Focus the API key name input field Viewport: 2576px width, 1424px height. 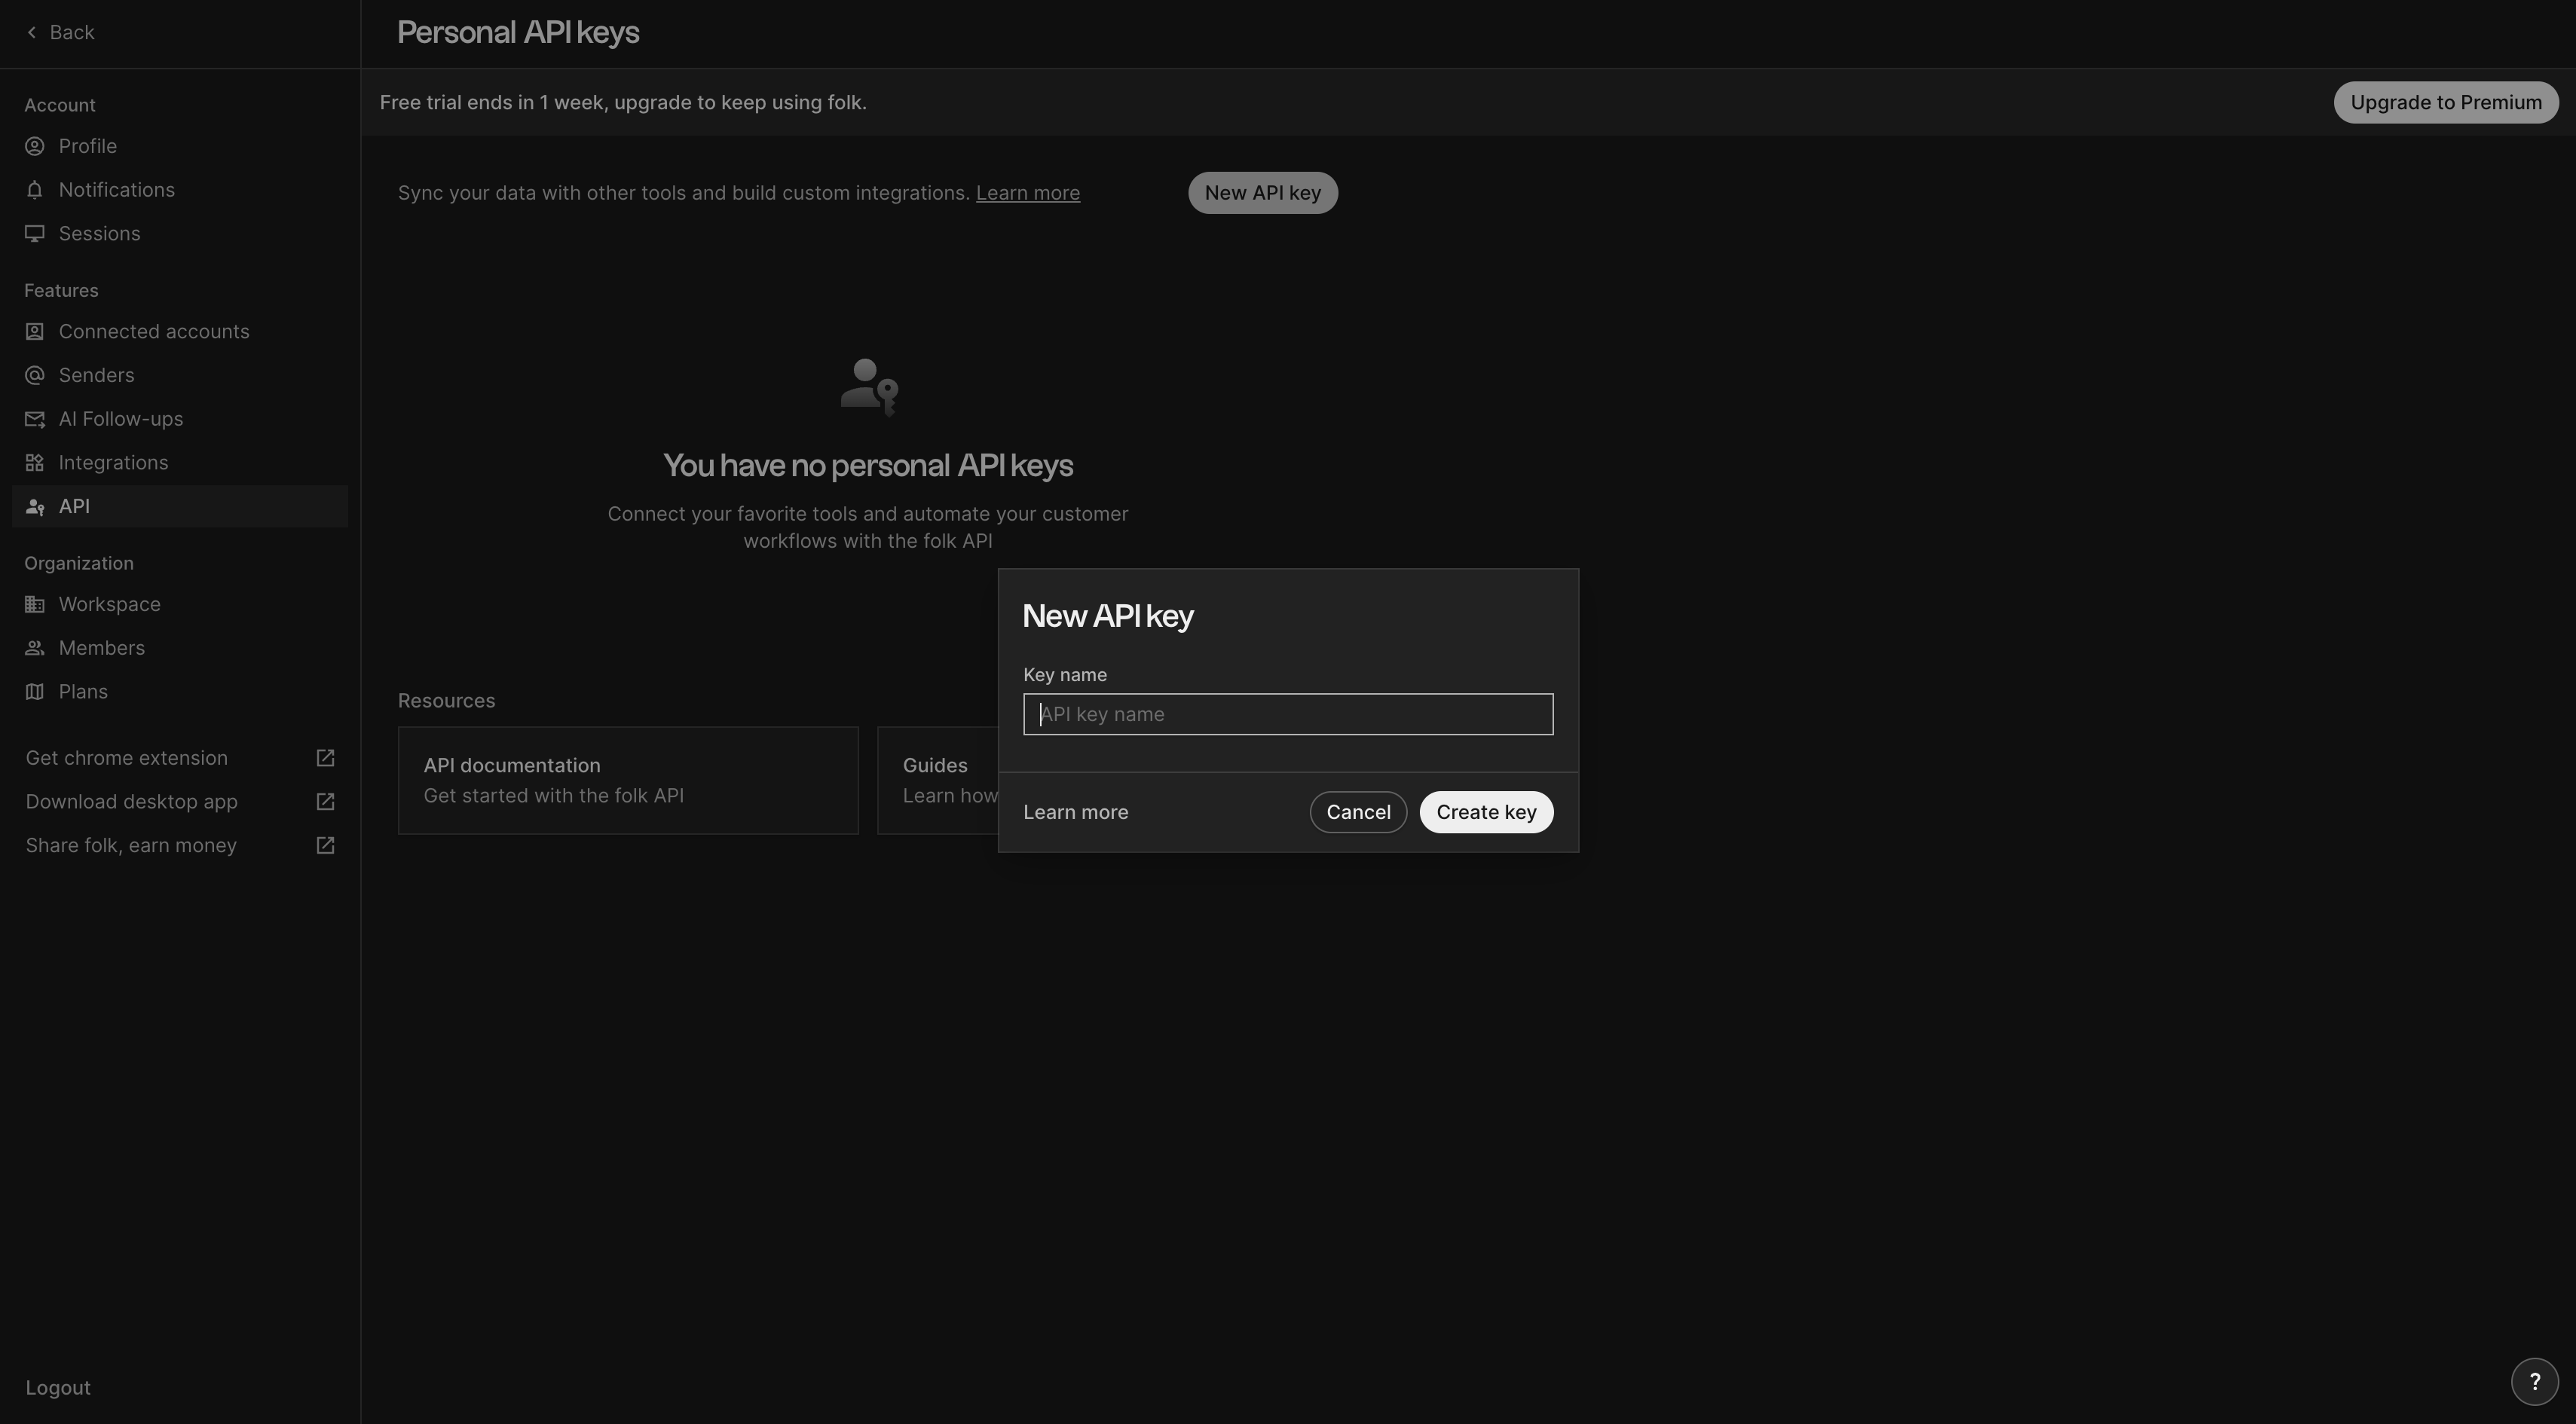pyautogui.click(x=1288, y=714)
